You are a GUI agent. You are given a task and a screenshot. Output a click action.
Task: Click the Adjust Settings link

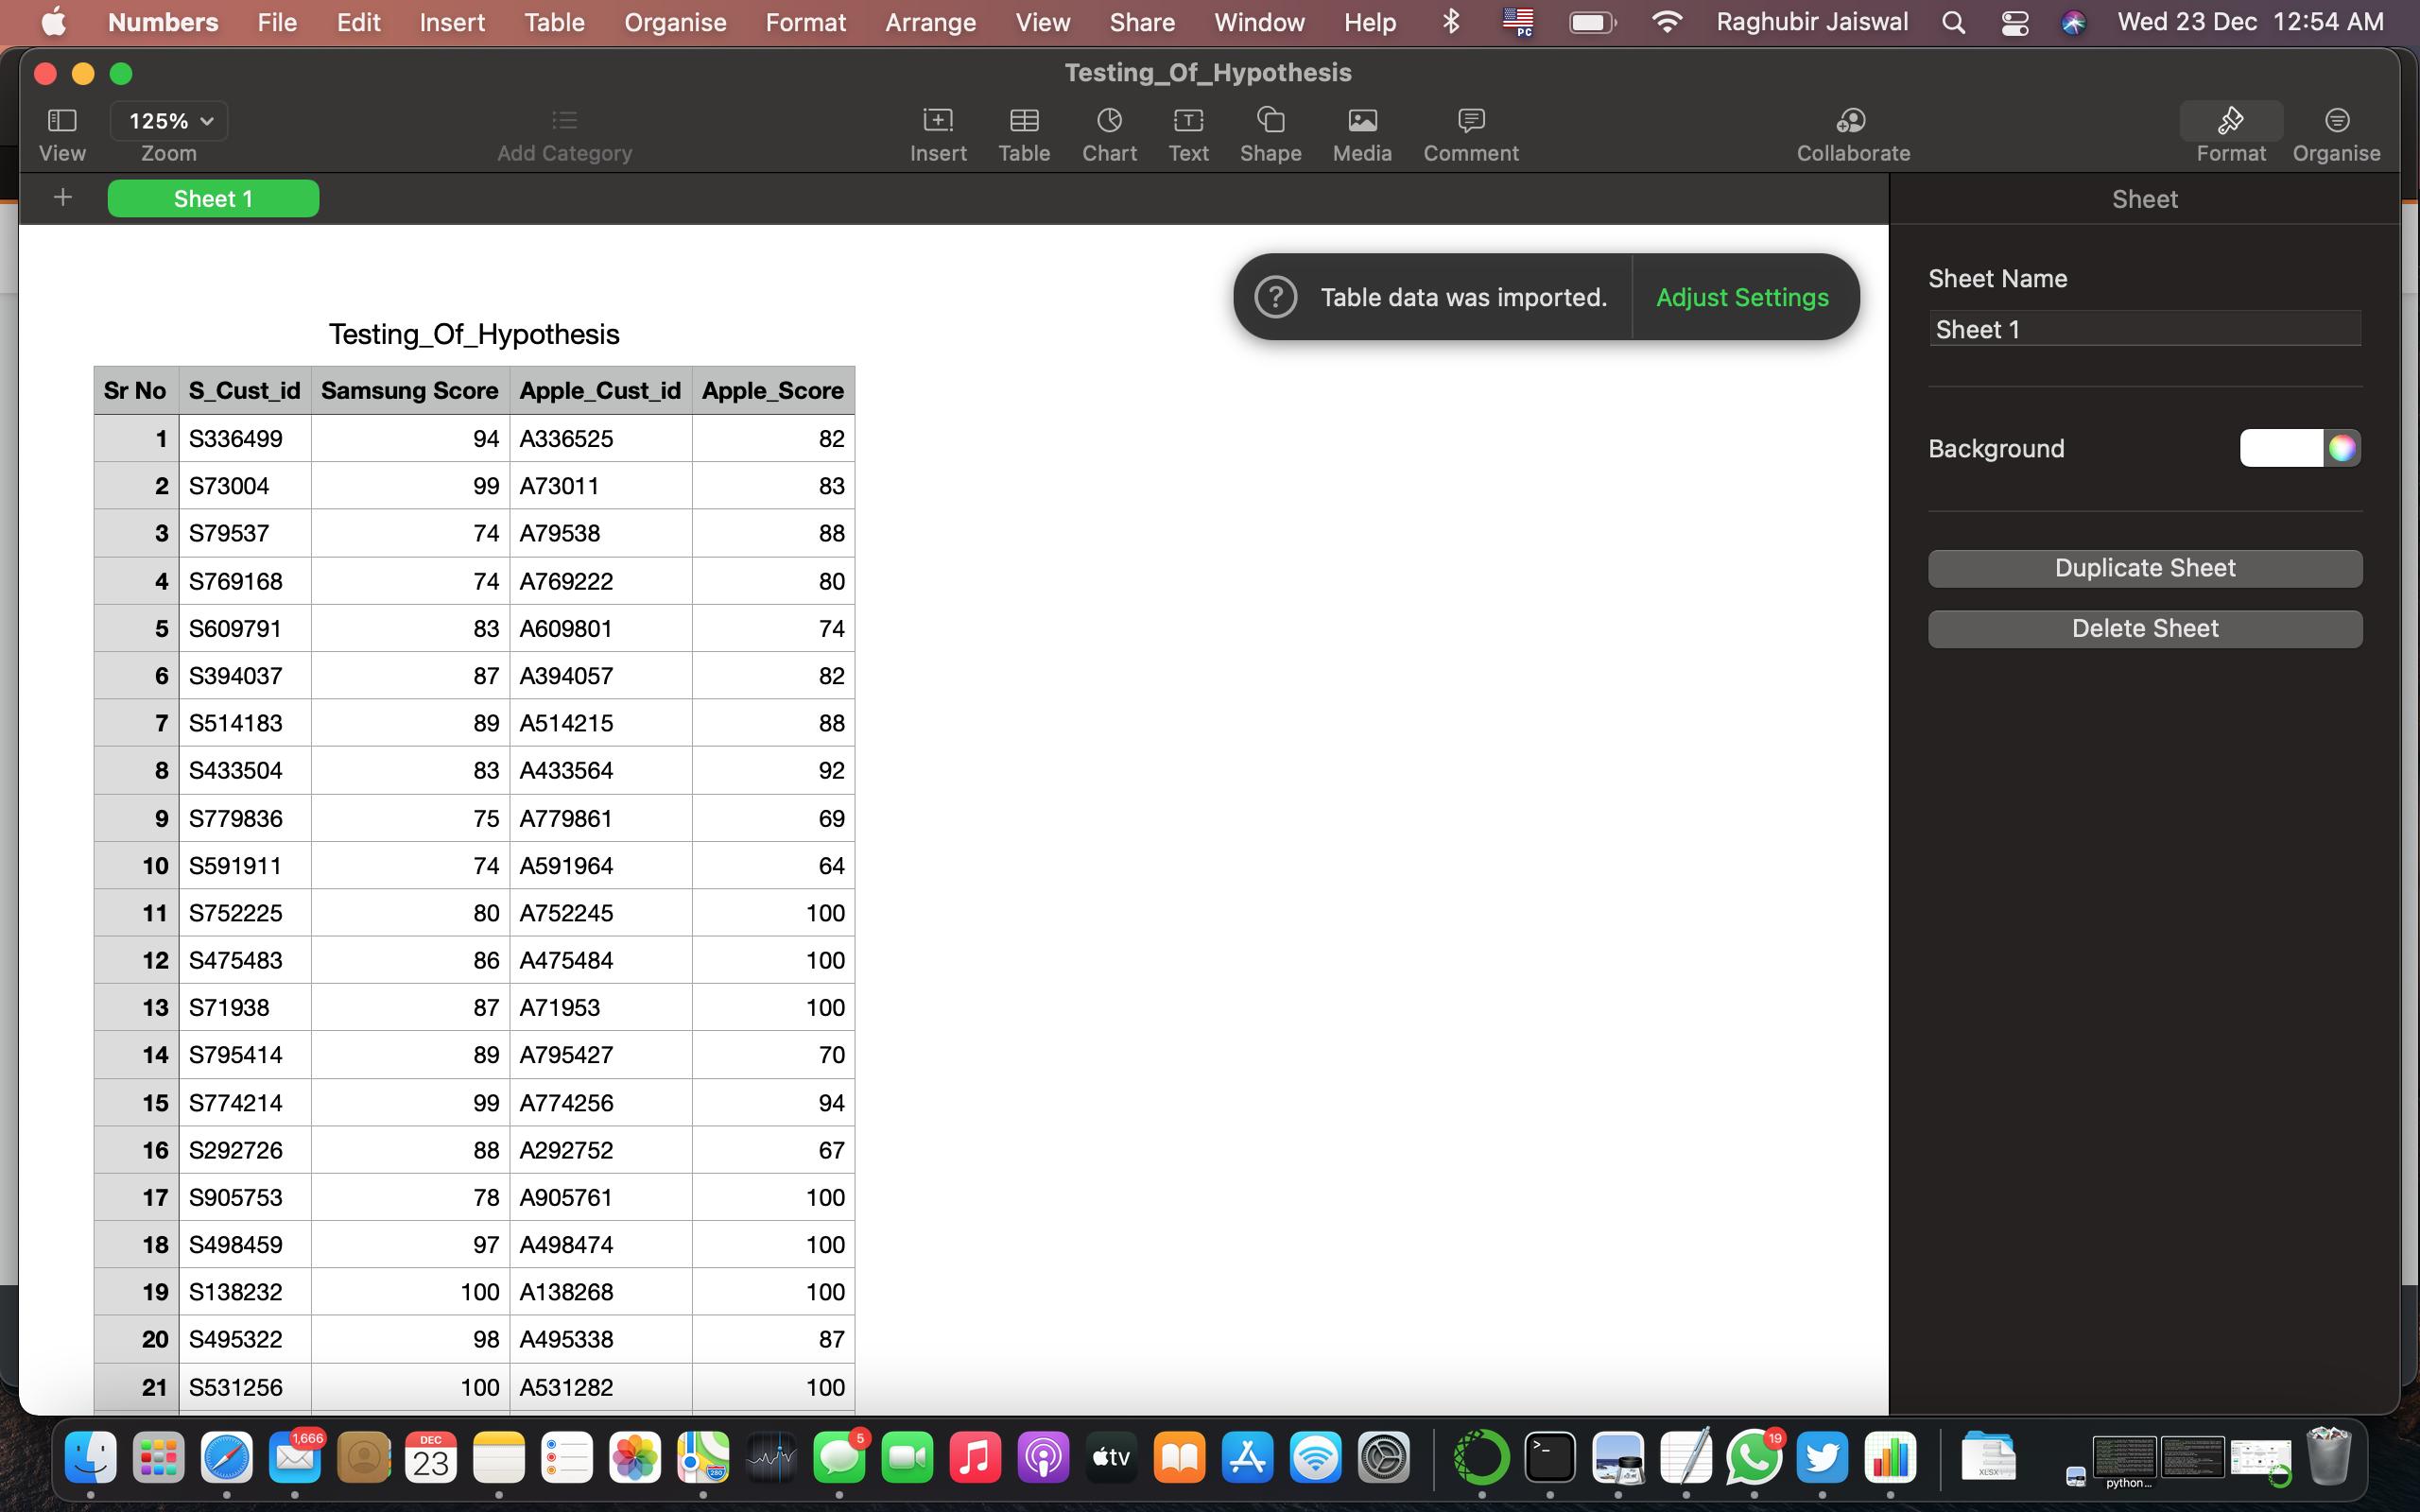click(1742, 297)
